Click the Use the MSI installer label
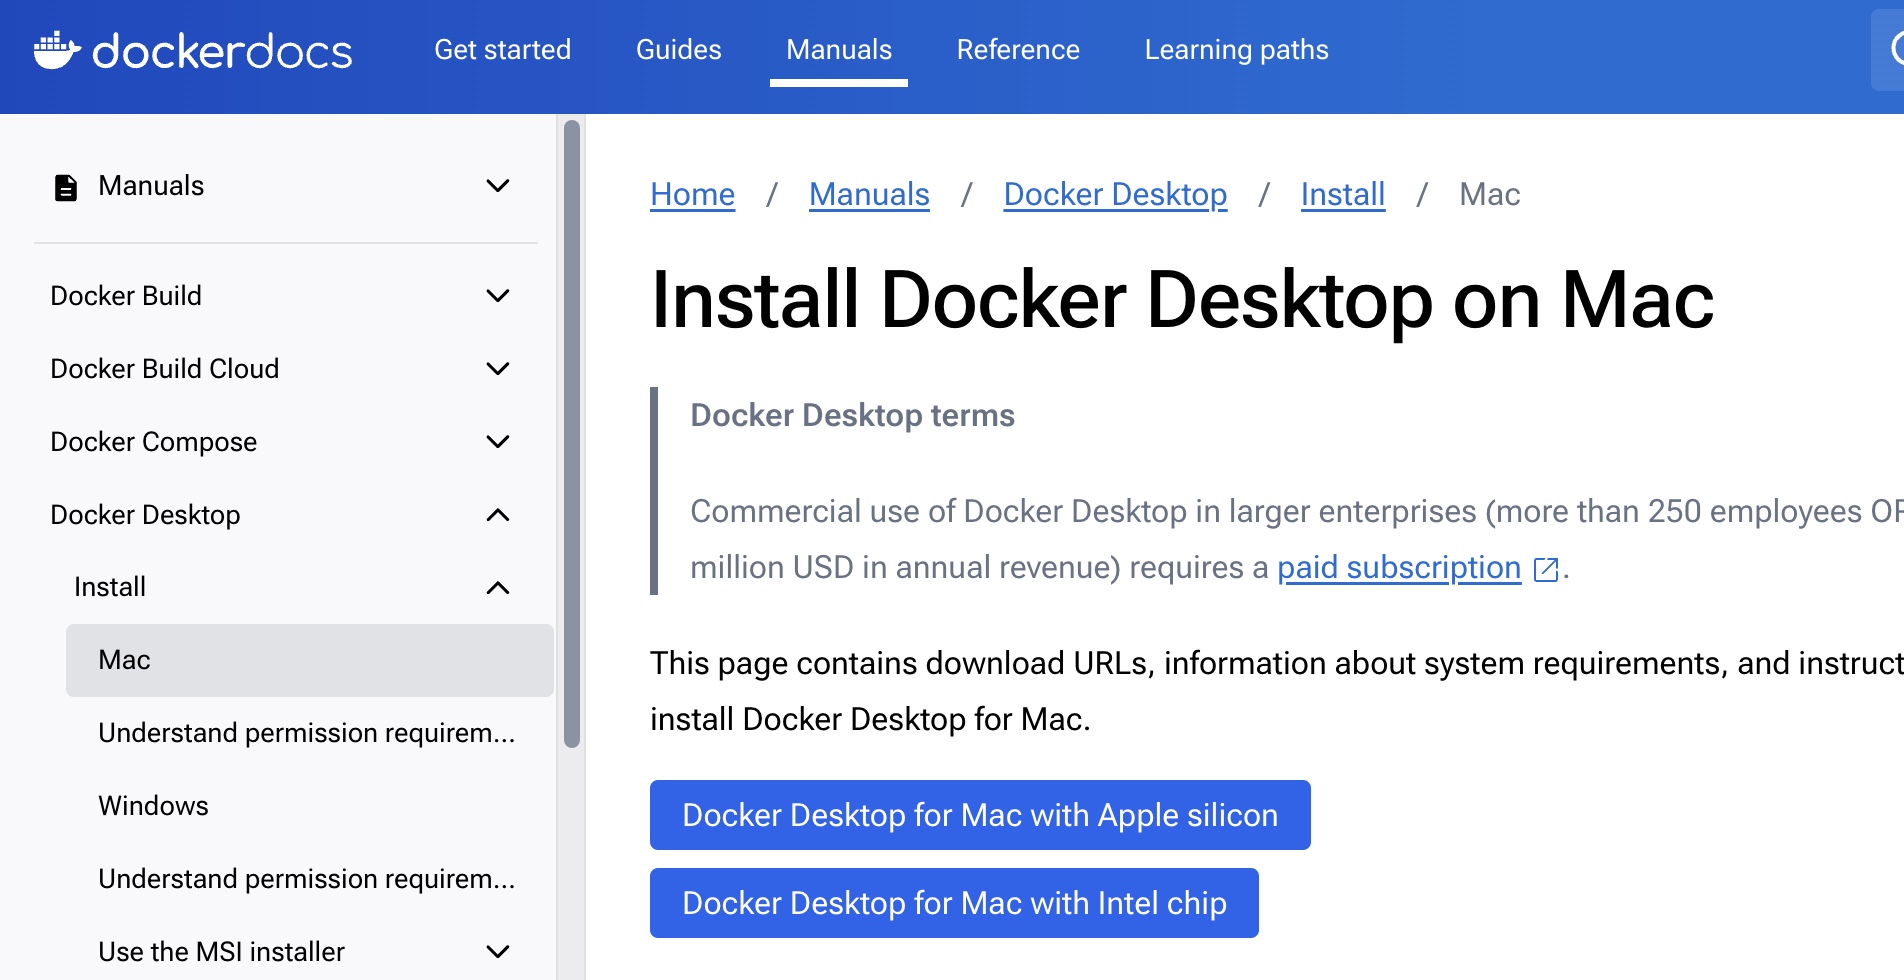 (x=222, y=952)
